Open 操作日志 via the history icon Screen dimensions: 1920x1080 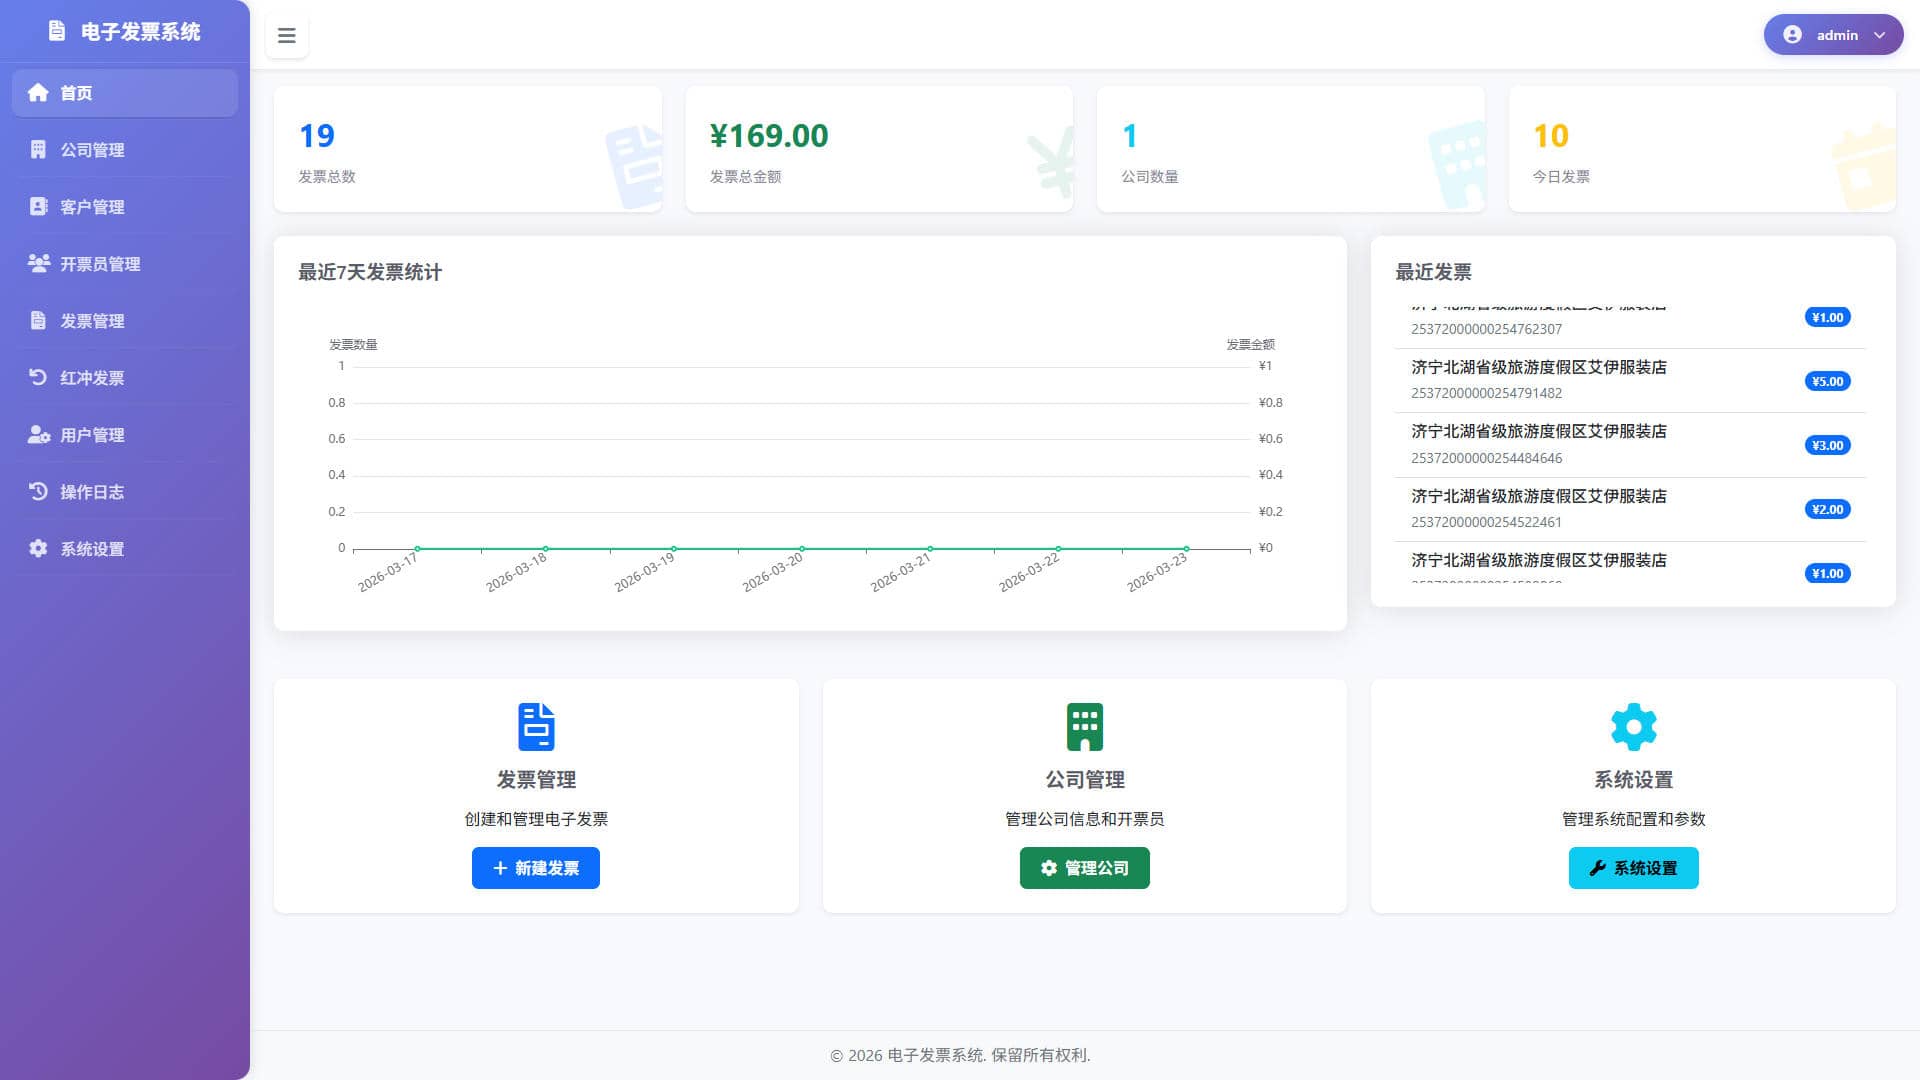39,491
